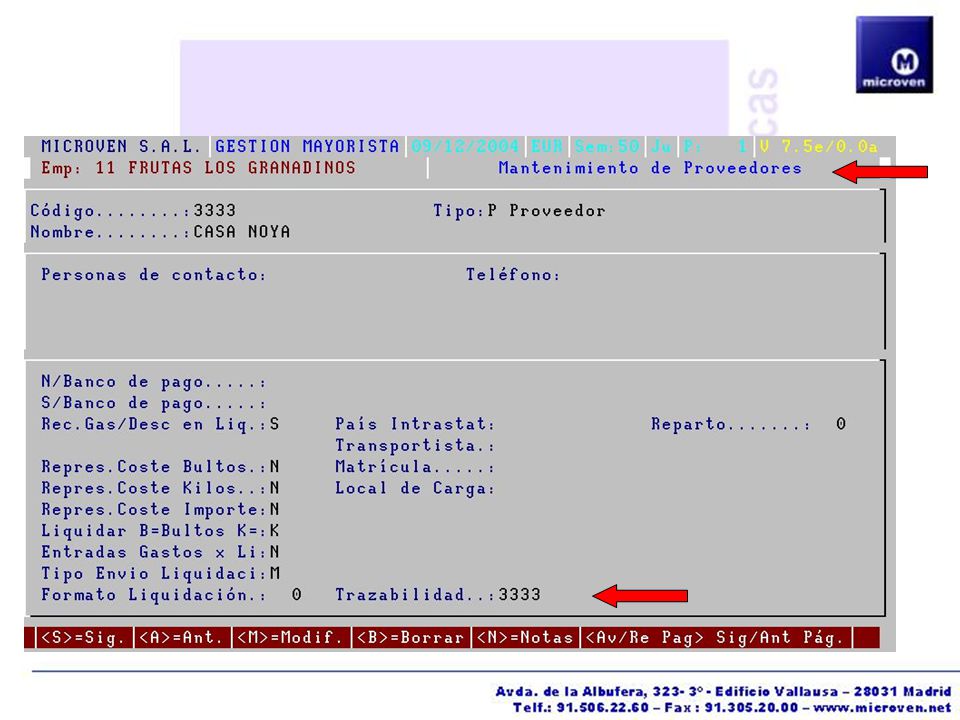960x720 pixels.
Task: Click the Repres.Coste Importe value N
Action: (275, 509)
